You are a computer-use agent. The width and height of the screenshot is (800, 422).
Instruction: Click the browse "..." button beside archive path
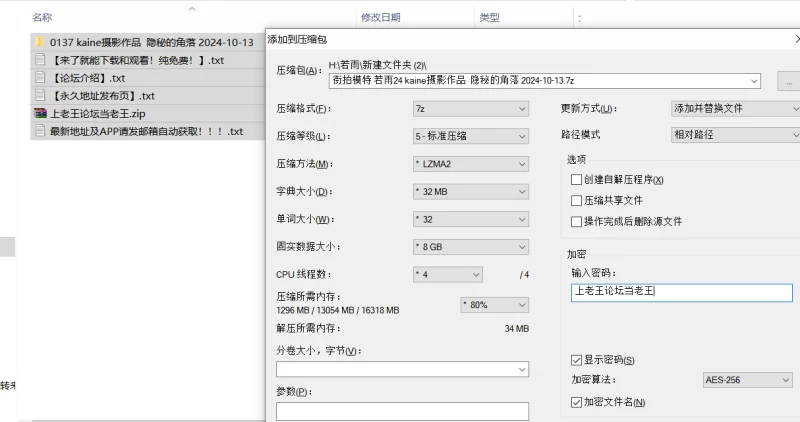tap(789, 82)
